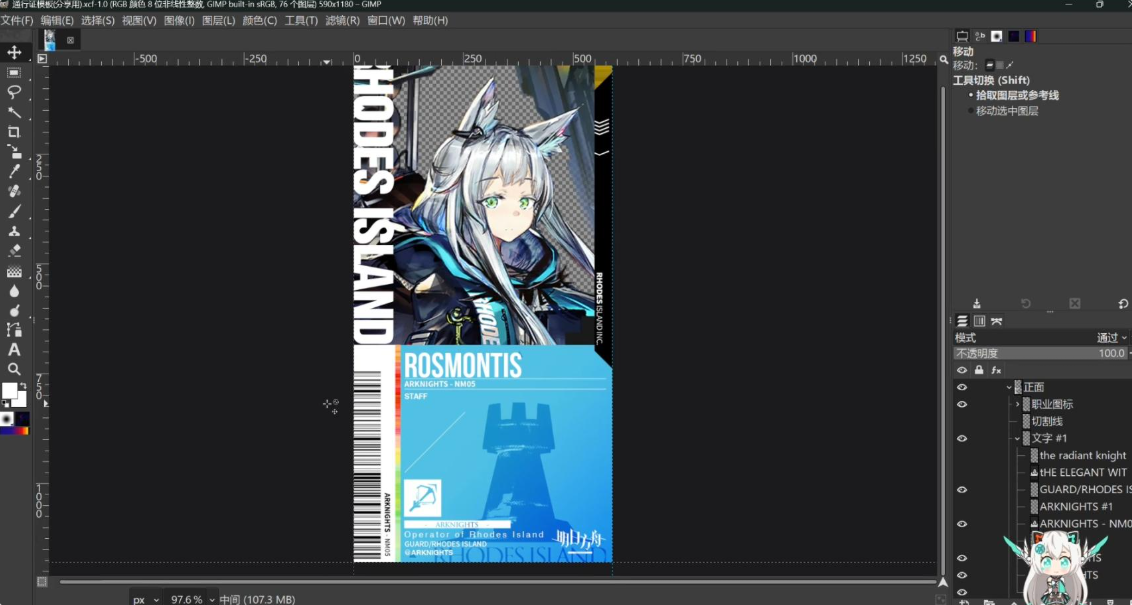Select the Rectangle Select tool
Image resolution: width=1132 pixels, height=605 pixels.
click(14, 73)
